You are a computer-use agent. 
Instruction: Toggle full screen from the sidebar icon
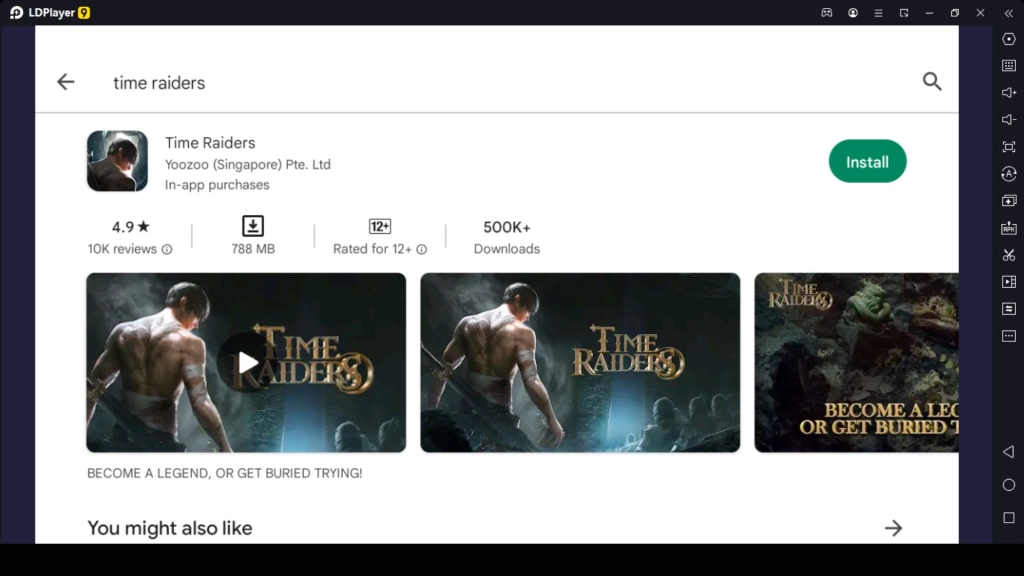1009,147
